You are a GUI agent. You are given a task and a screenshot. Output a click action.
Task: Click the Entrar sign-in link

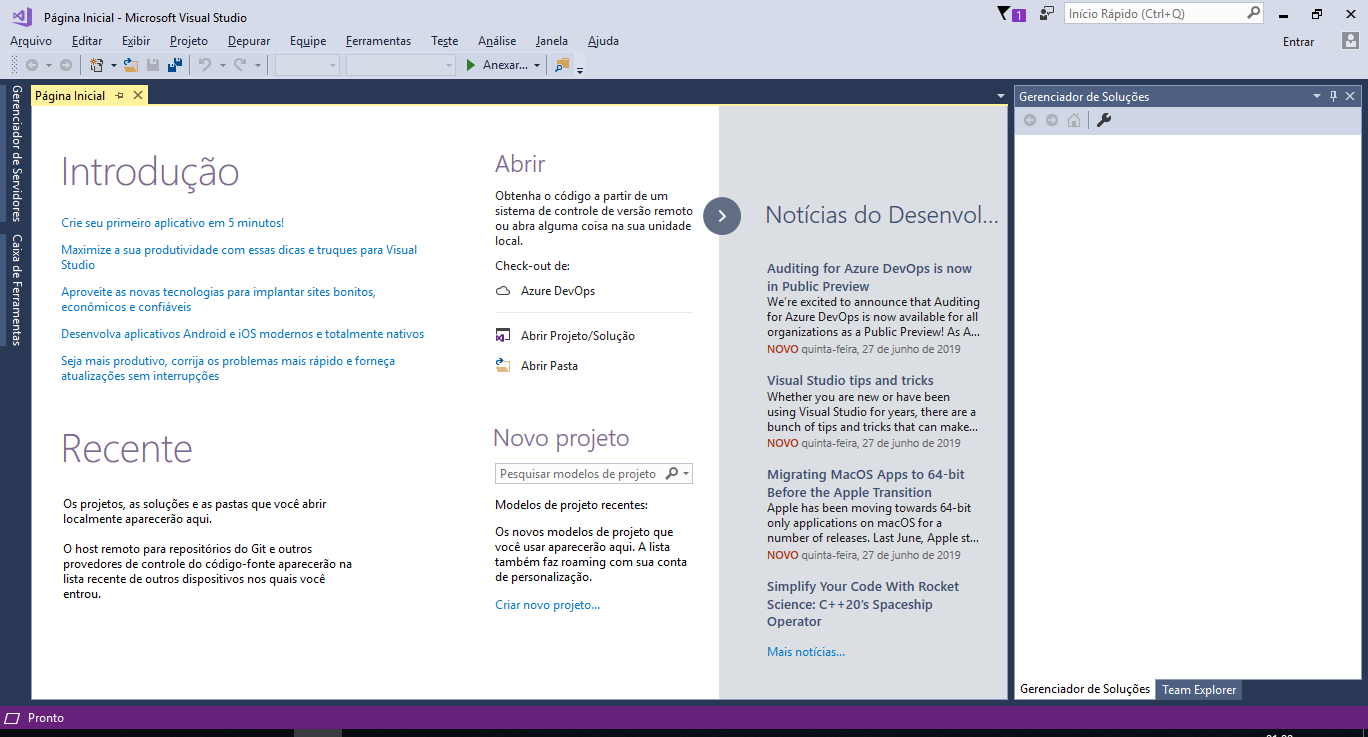point(1298,41)
